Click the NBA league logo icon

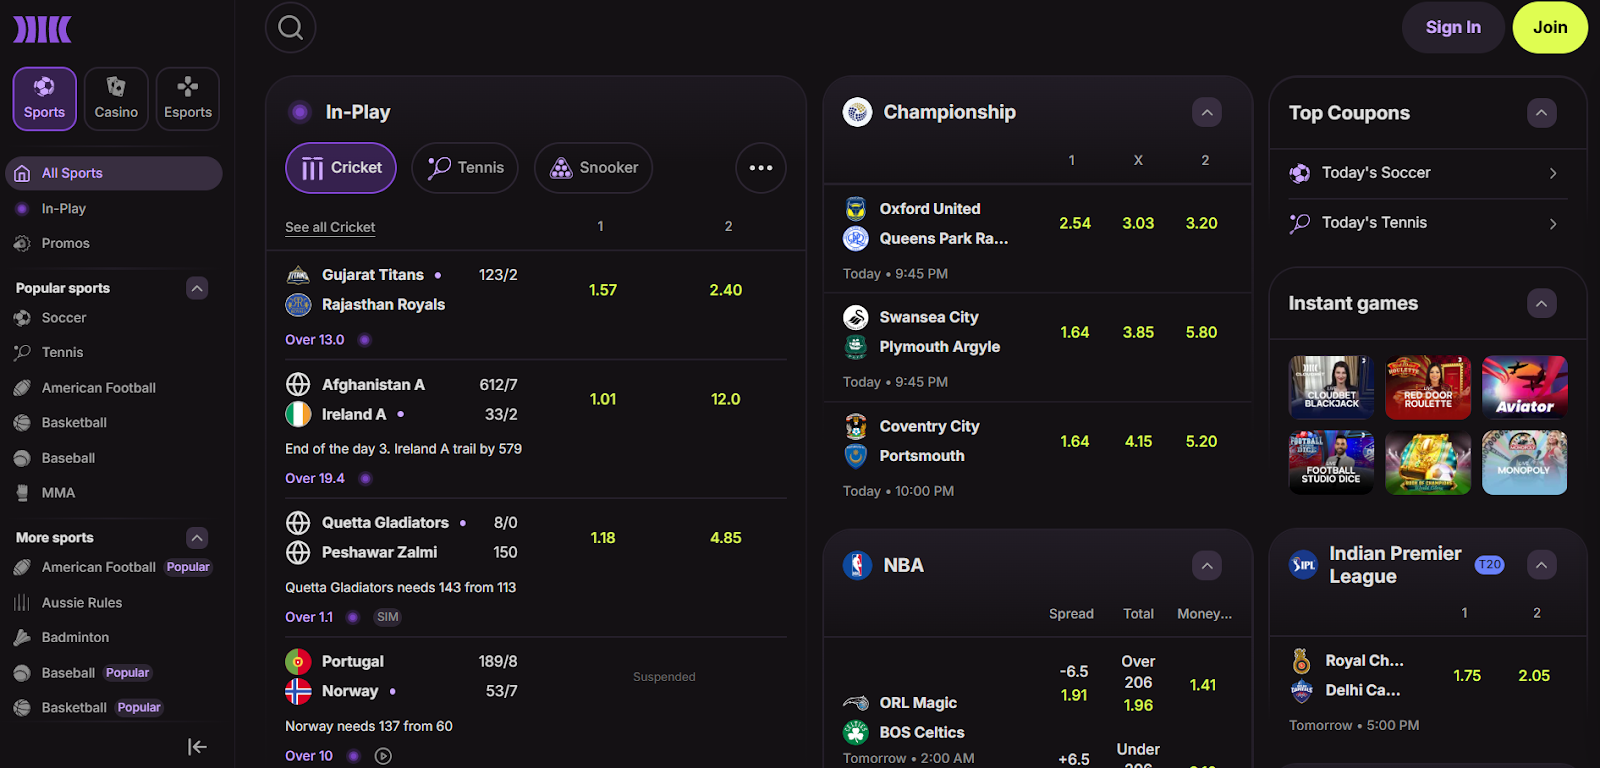point(857,565)
